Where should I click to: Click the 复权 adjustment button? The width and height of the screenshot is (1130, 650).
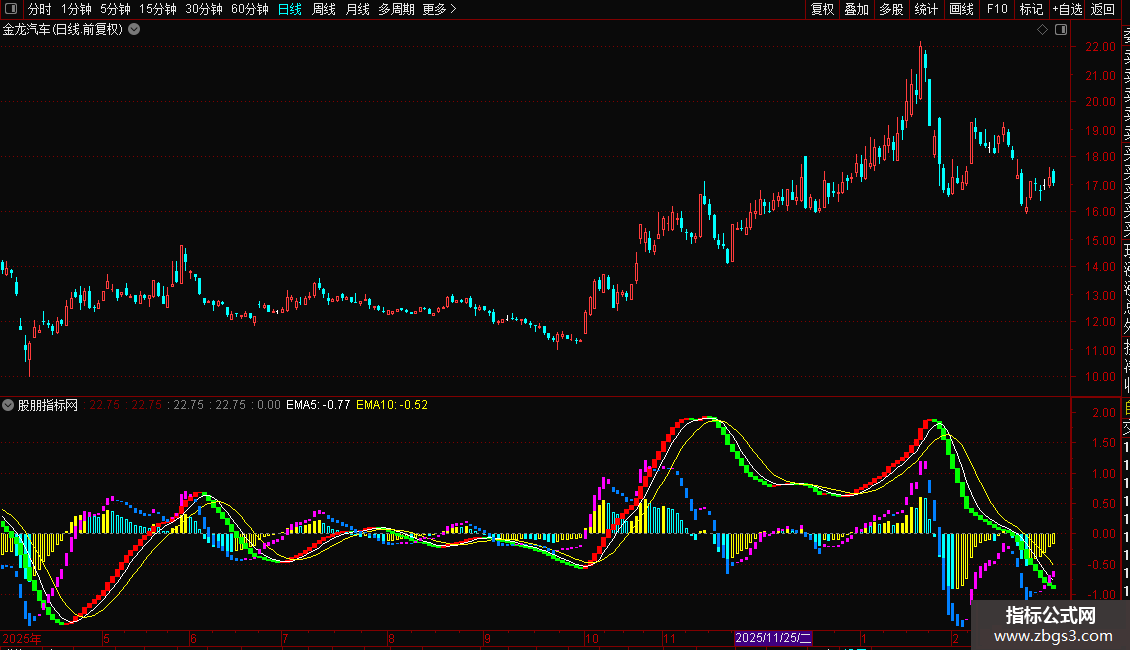(822, 9)
